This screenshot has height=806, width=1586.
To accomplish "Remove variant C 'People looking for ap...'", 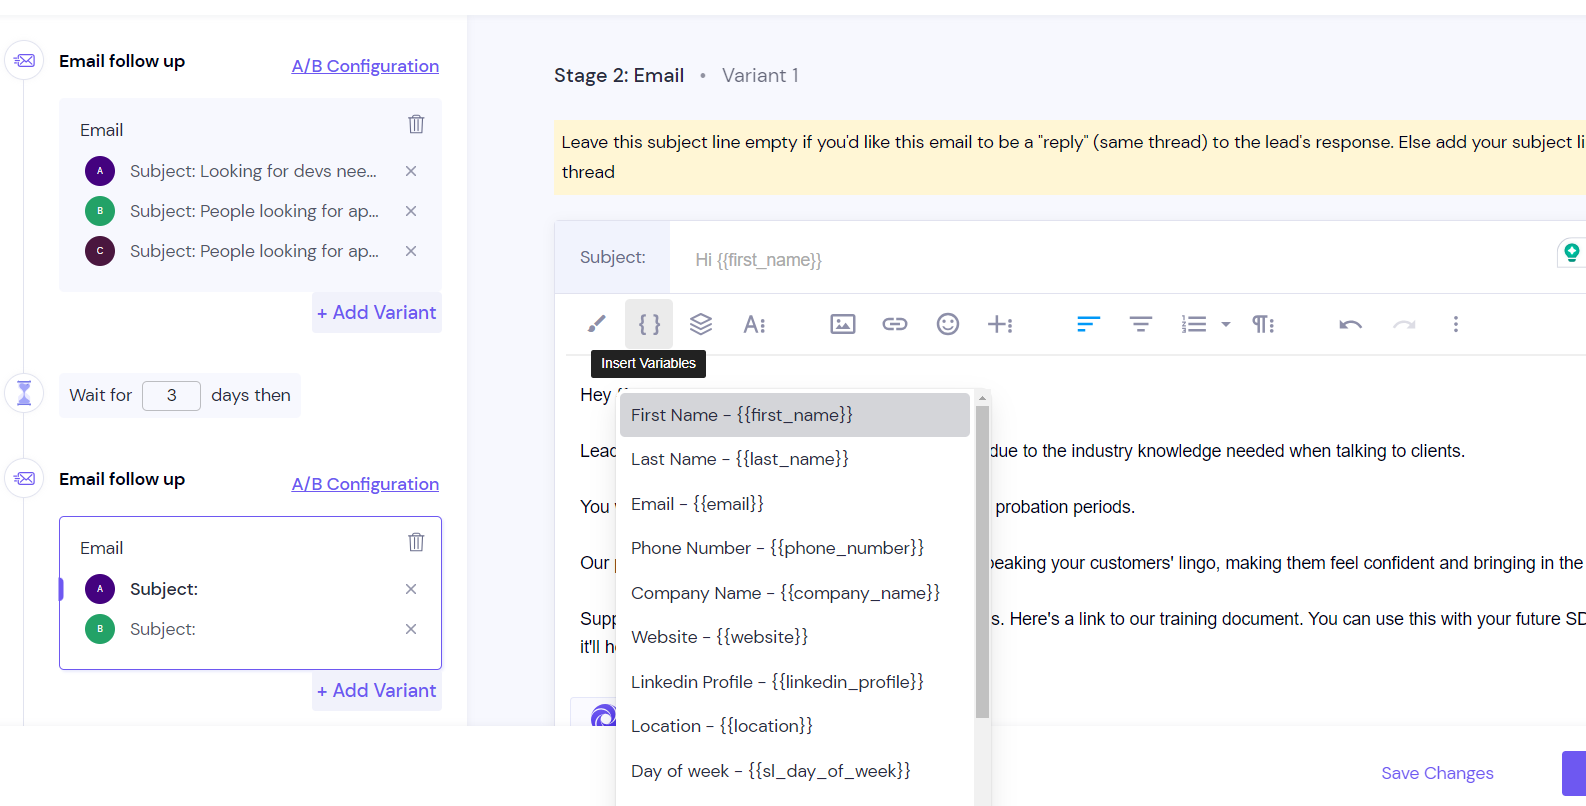I will coord(411,251).
